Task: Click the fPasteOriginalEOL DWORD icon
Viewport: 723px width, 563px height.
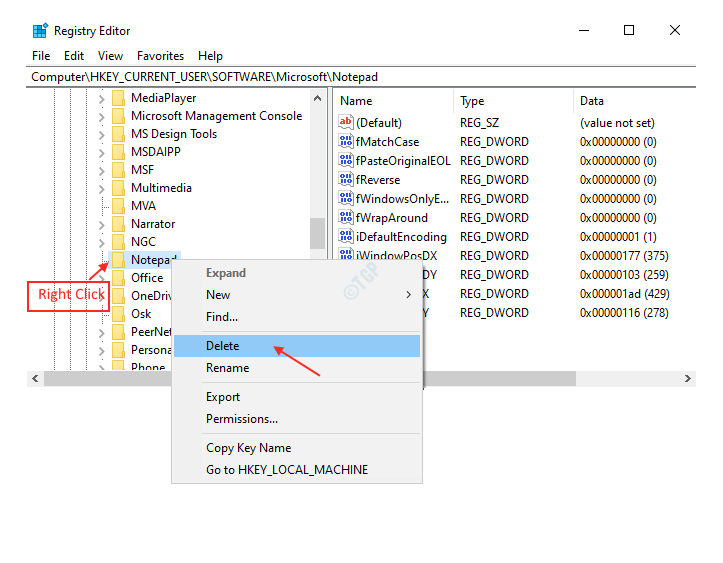Action: coord(345,160)
